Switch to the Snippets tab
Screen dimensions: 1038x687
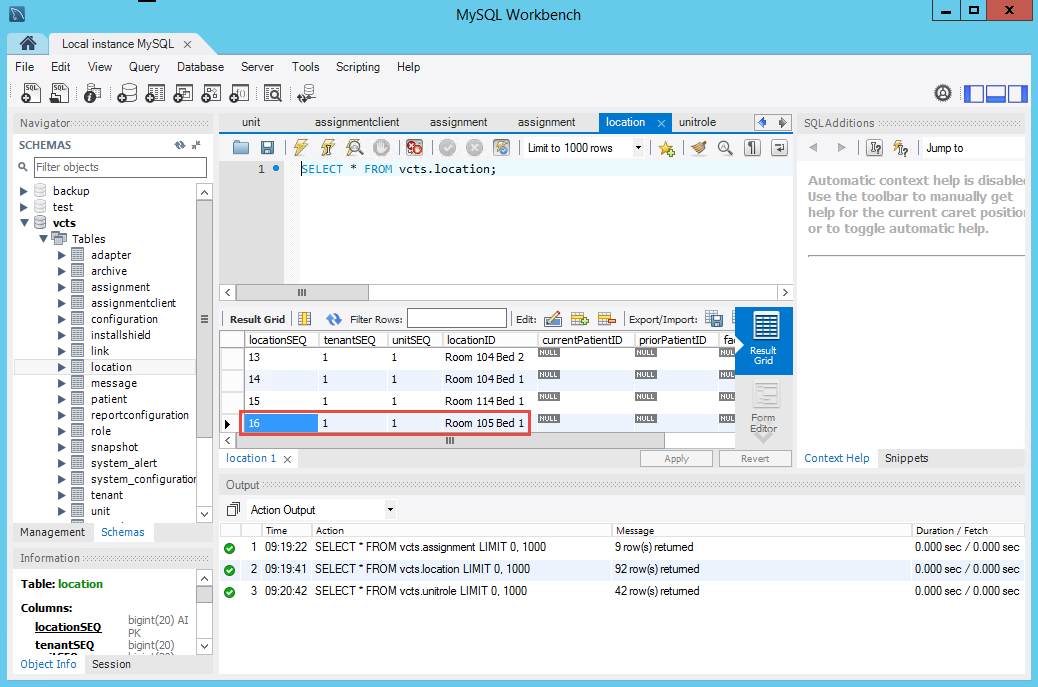[906, 458]
